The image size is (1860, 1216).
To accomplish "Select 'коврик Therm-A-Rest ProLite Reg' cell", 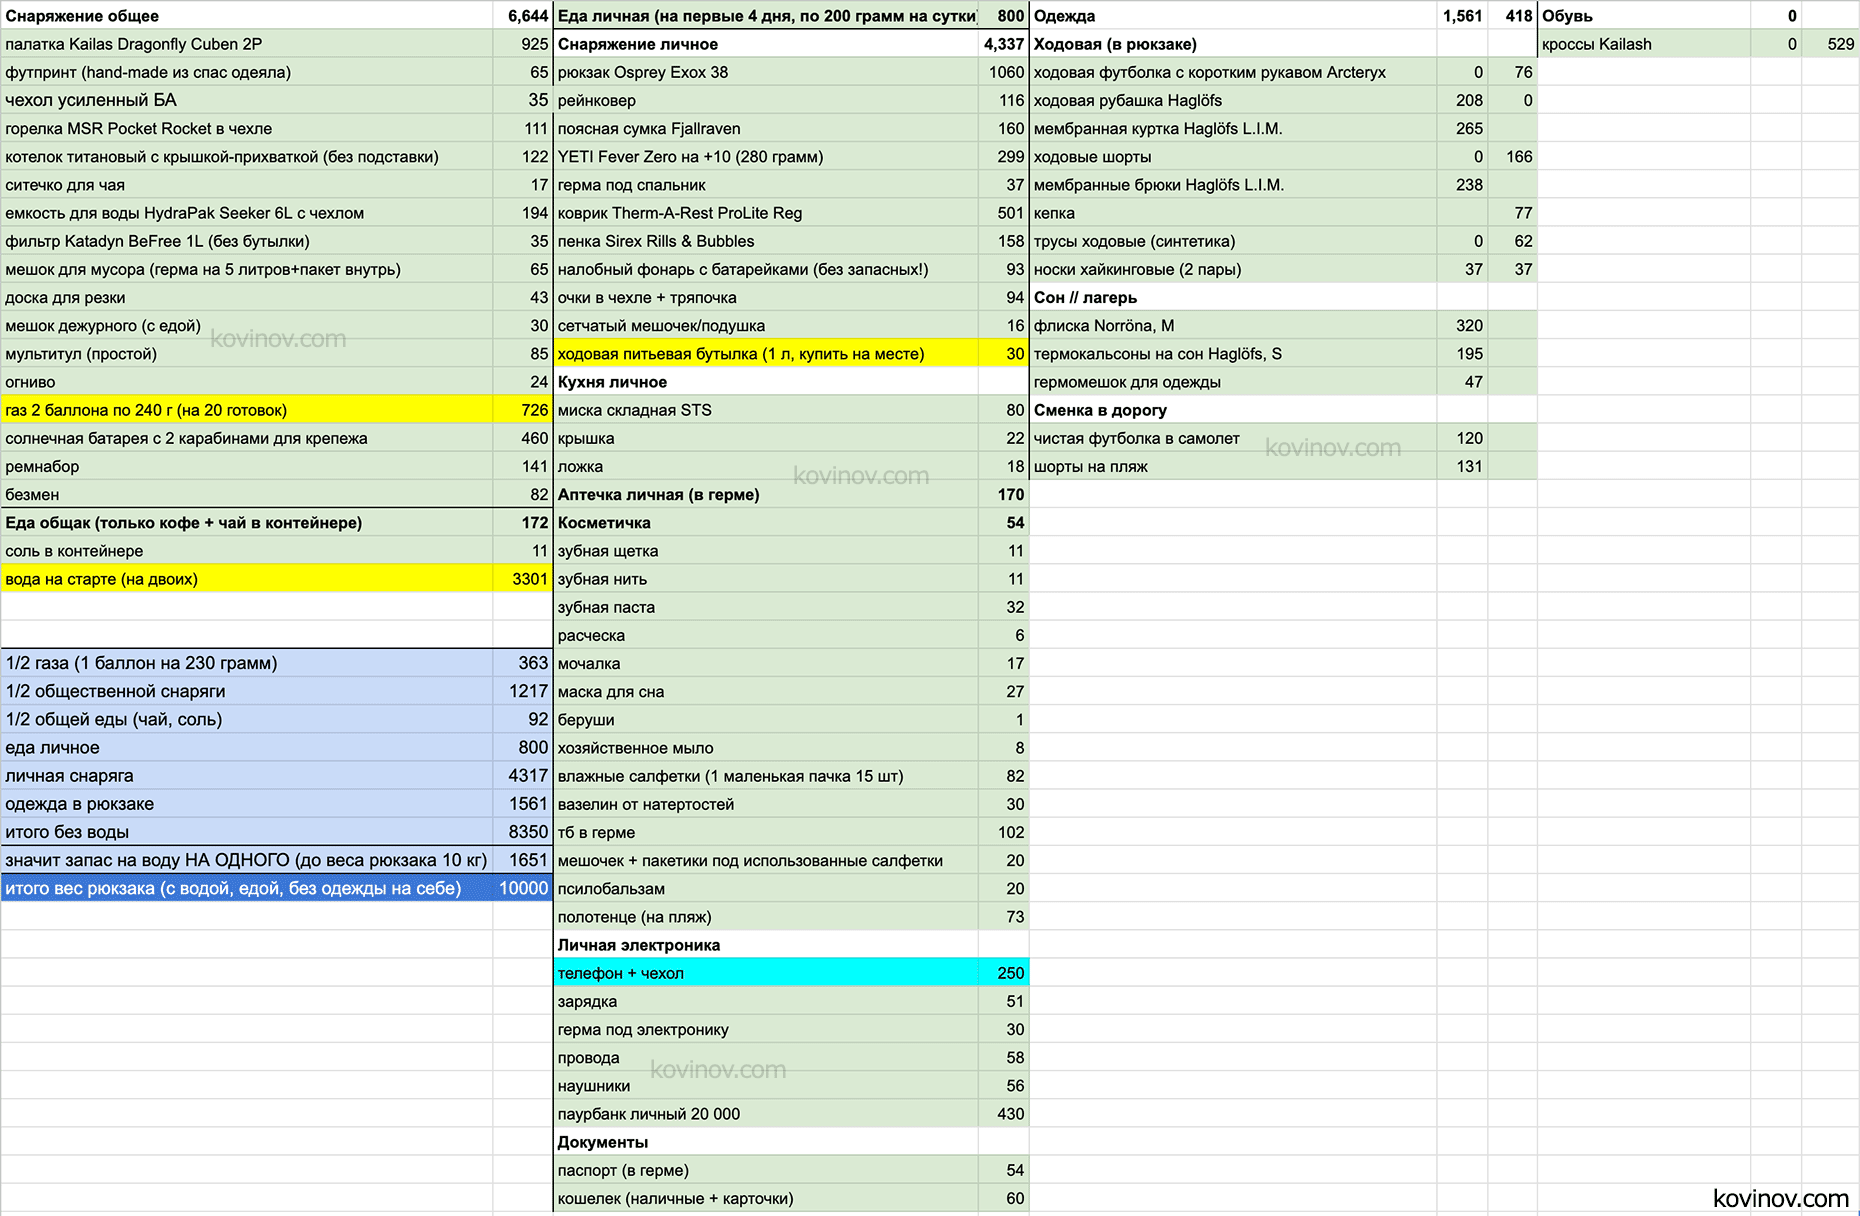I will click(x=766, y=213).
